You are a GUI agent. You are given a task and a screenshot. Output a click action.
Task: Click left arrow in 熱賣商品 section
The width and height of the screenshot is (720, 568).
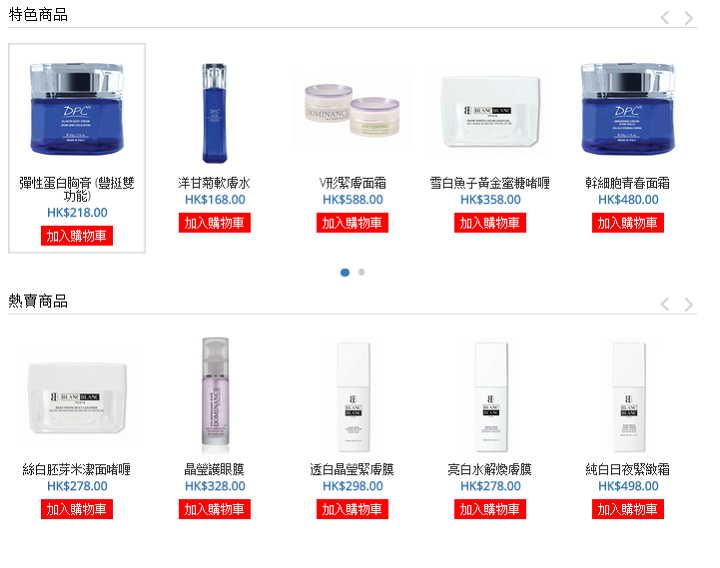click(x=664, y=304)
